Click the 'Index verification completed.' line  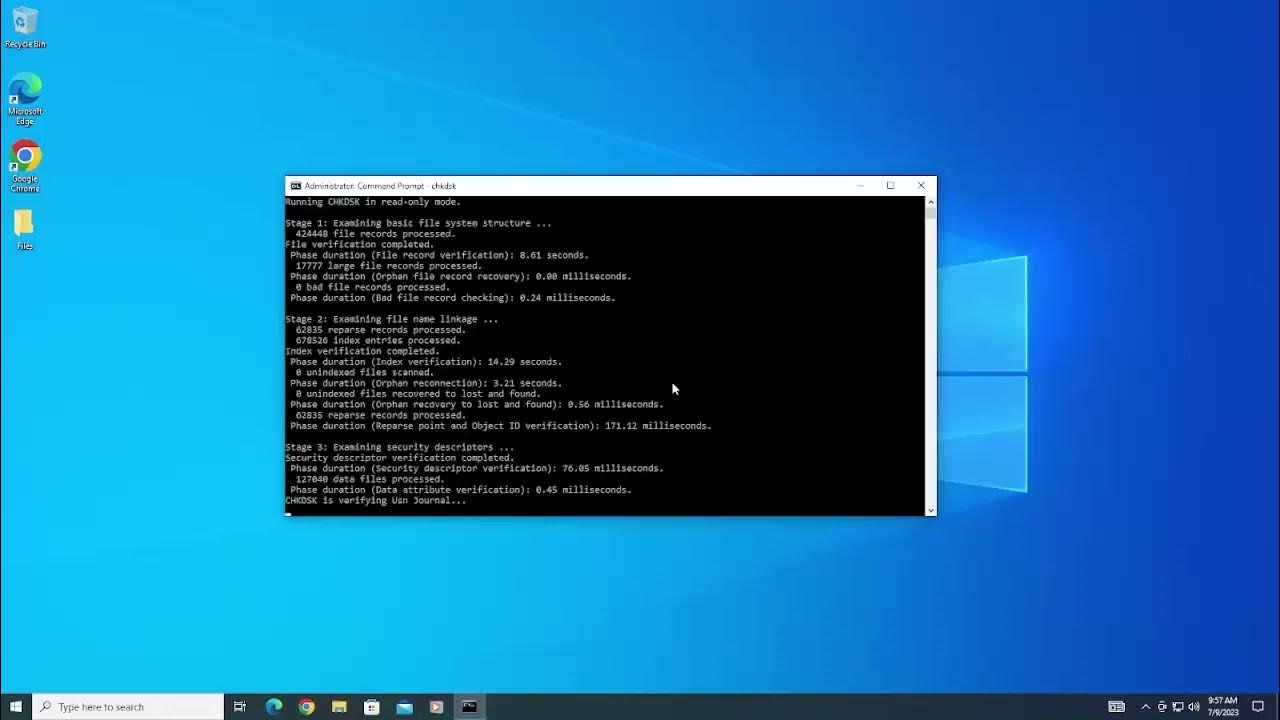pyautogui.click(x=362, y=351)
